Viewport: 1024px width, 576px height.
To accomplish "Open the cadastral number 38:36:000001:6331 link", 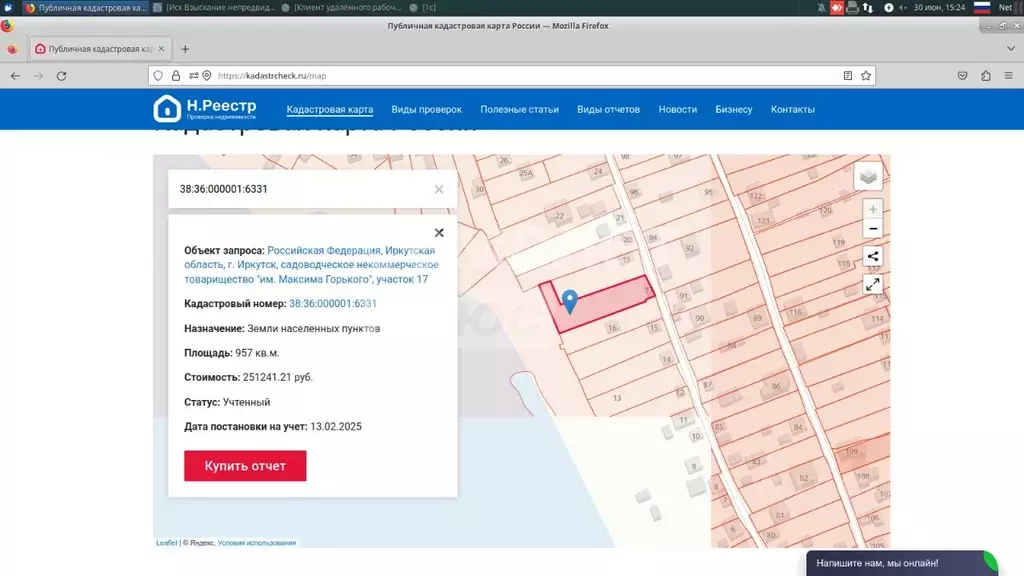I will pos(332,303).
